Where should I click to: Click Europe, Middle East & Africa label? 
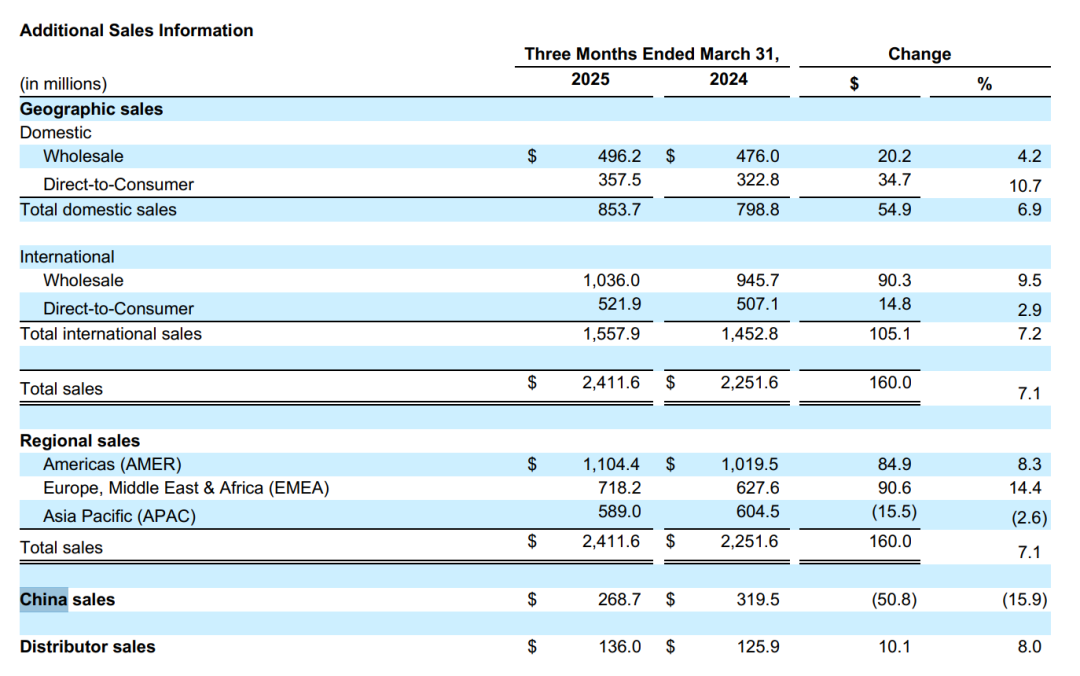pyautogui.click(x=186, y=488)
